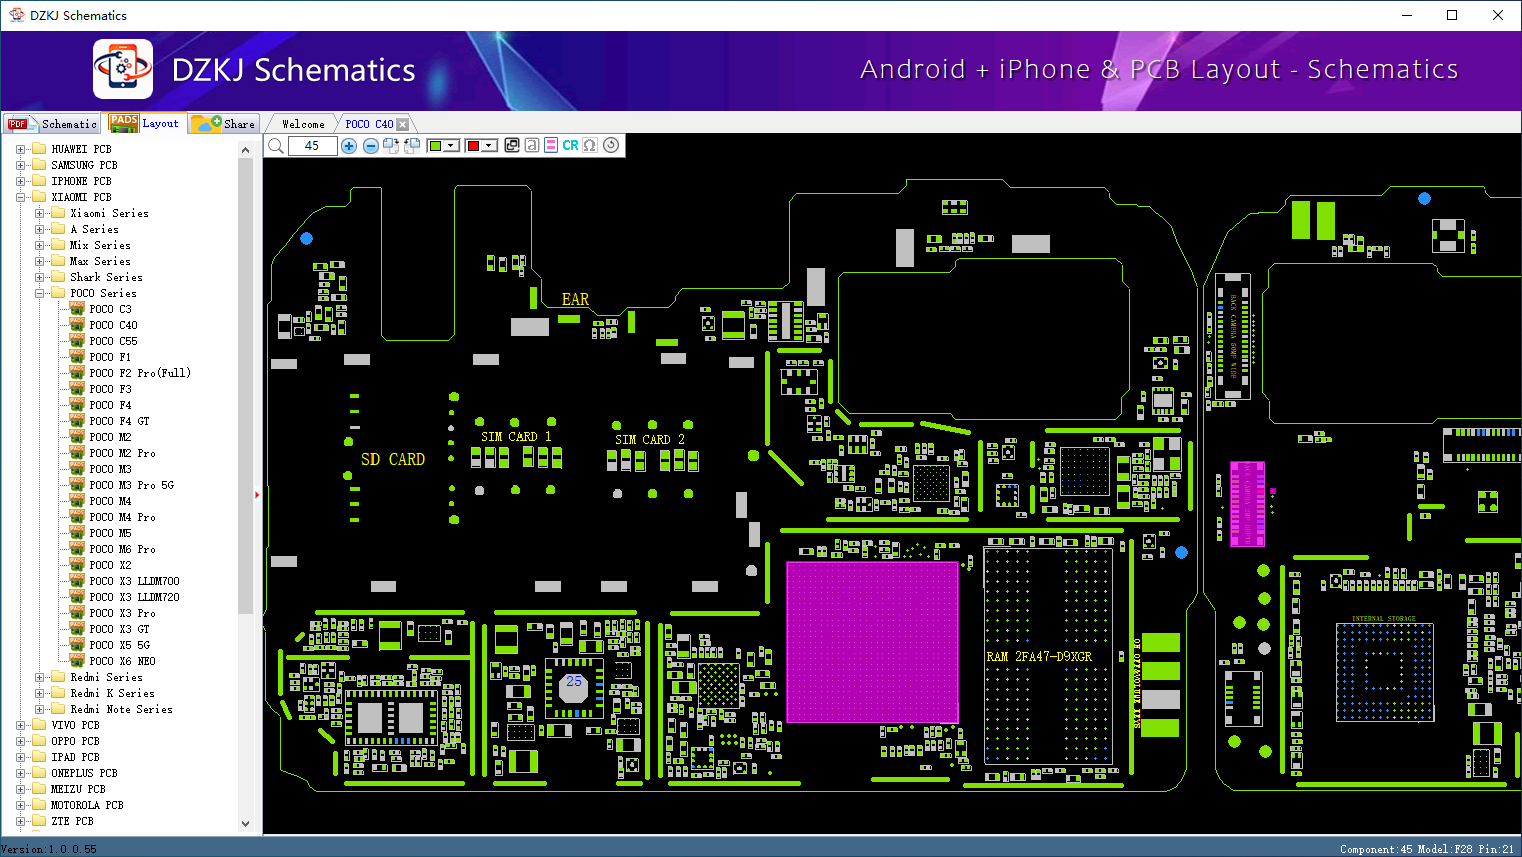Screen dimensions: 1522x857
Task: Select POCO F1 in the tree
Action: pos(110,357)
